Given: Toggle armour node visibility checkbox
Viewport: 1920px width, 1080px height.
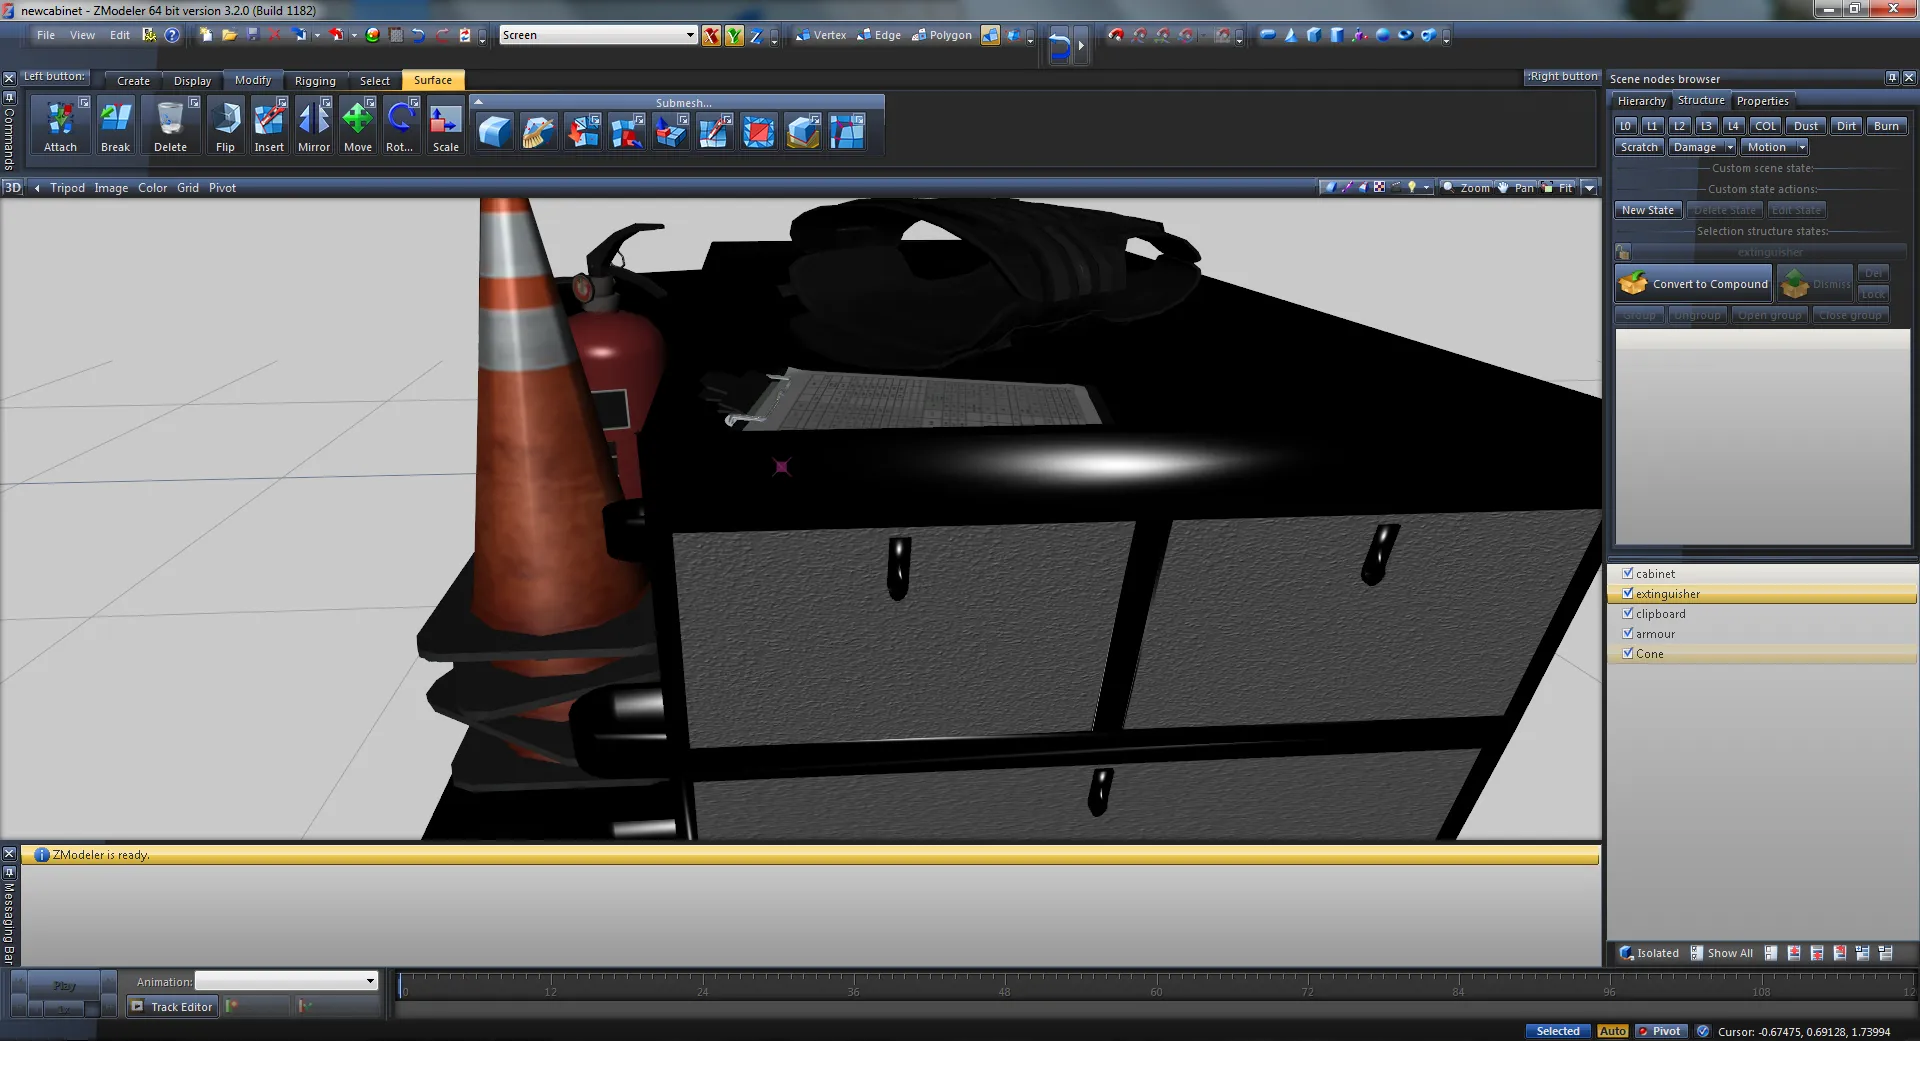Looking at the screenshot, I should pyautogui.click(x=1627, y=633).
